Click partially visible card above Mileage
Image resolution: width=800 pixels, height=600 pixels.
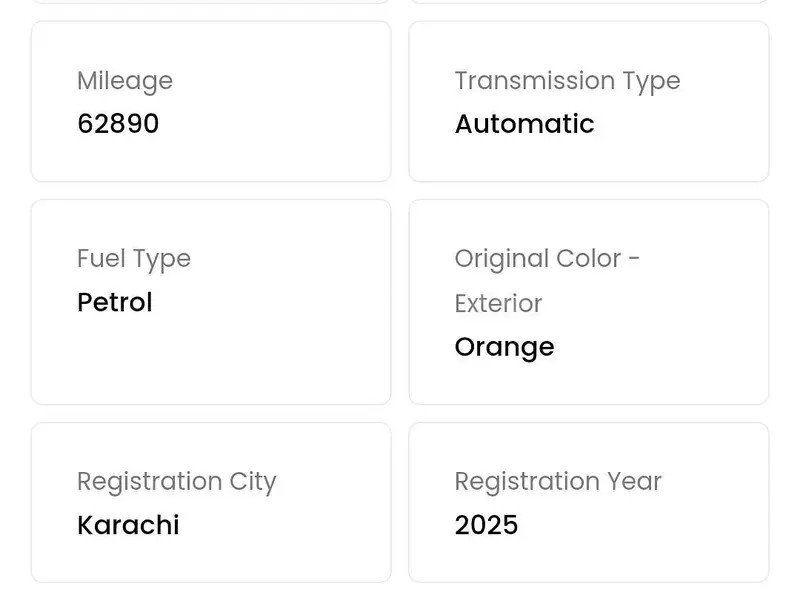(x=210, y=1)
